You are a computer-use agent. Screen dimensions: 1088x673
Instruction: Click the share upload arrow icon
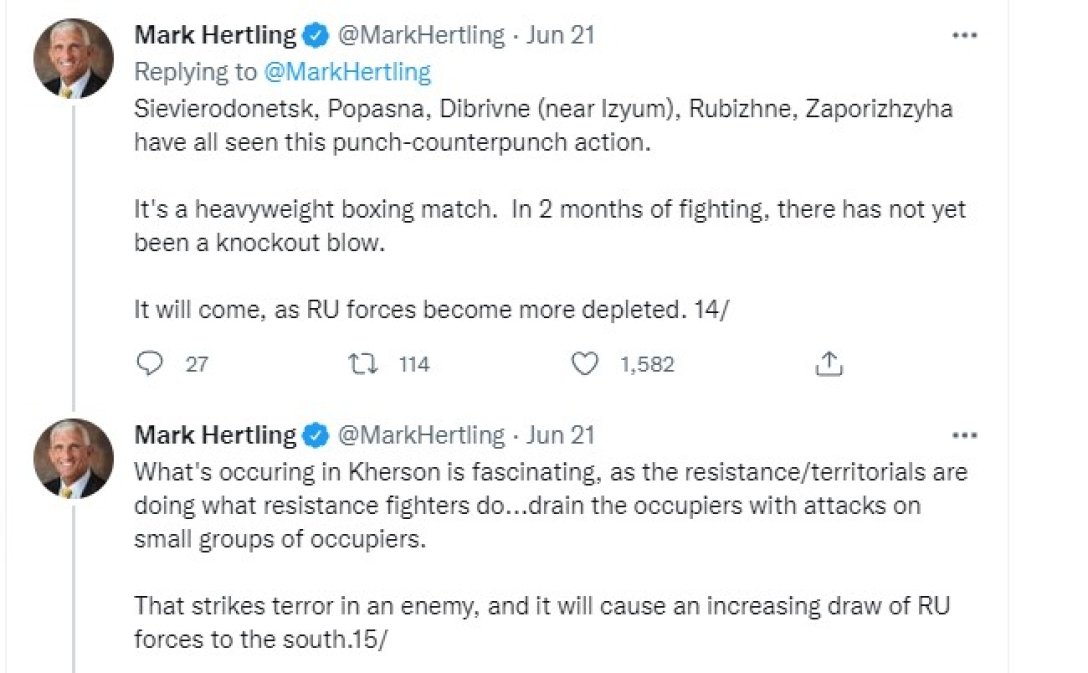pyautogui.click(x=829, y=365)
